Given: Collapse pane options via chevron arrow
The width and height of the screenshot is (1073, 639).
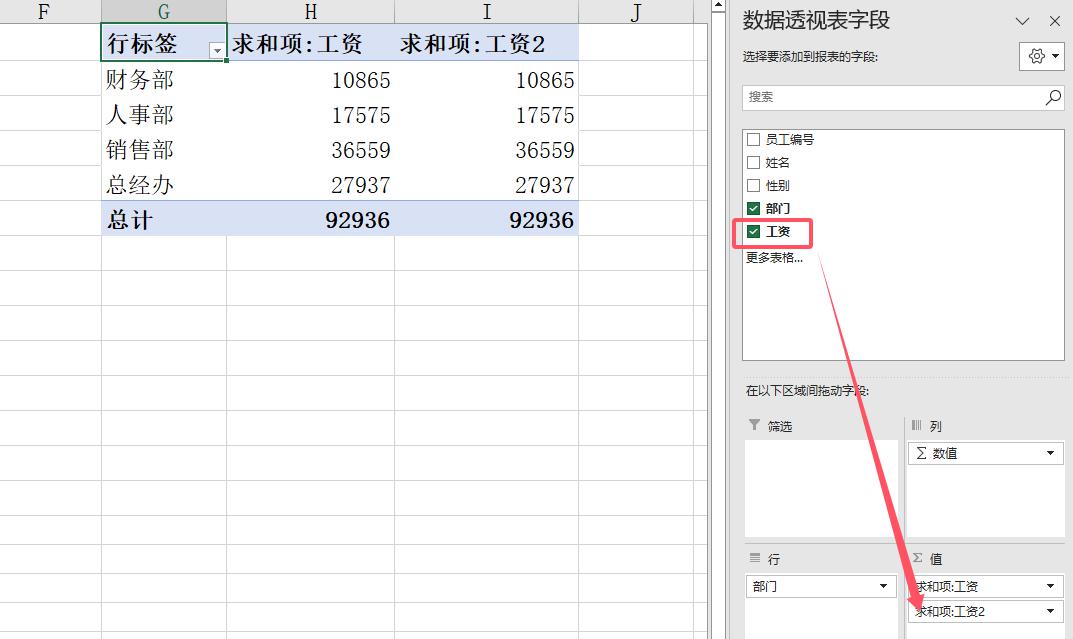Looking at the screenshot, I should pos(1022,21).
